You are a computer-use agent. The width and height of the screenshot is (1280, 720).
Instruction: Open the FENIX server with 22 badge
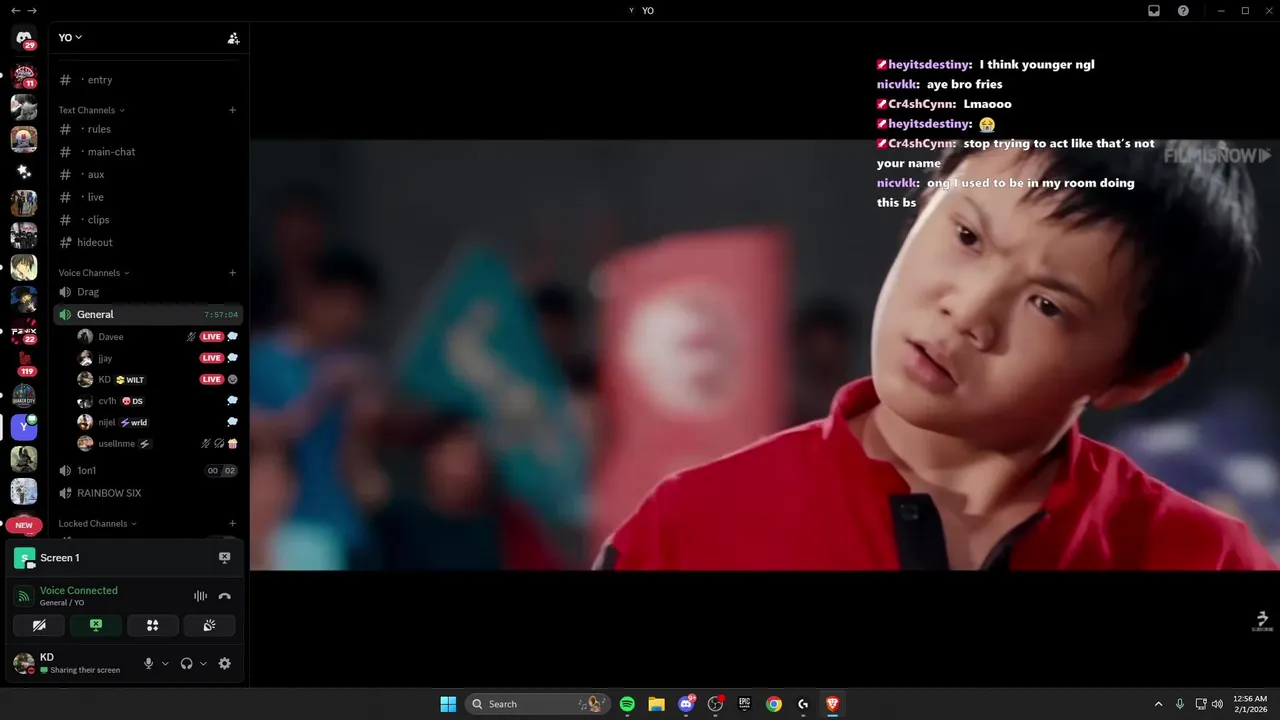click(24, 331)
